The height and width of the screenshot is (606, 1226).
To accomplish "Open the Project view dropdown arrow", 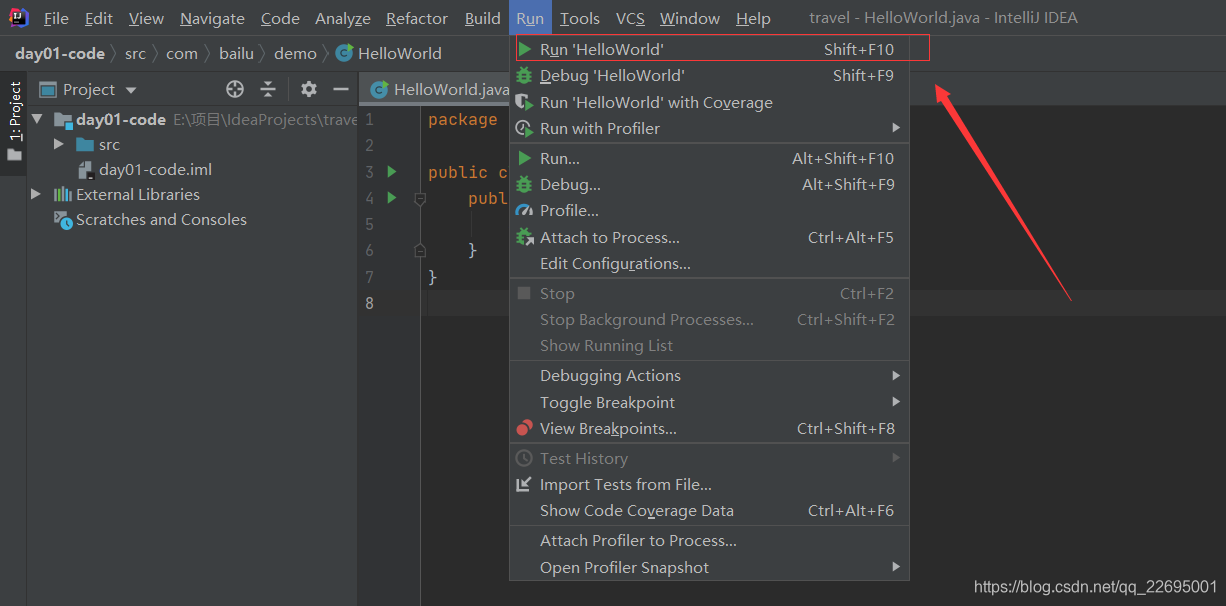I will [x=131, y=90].
